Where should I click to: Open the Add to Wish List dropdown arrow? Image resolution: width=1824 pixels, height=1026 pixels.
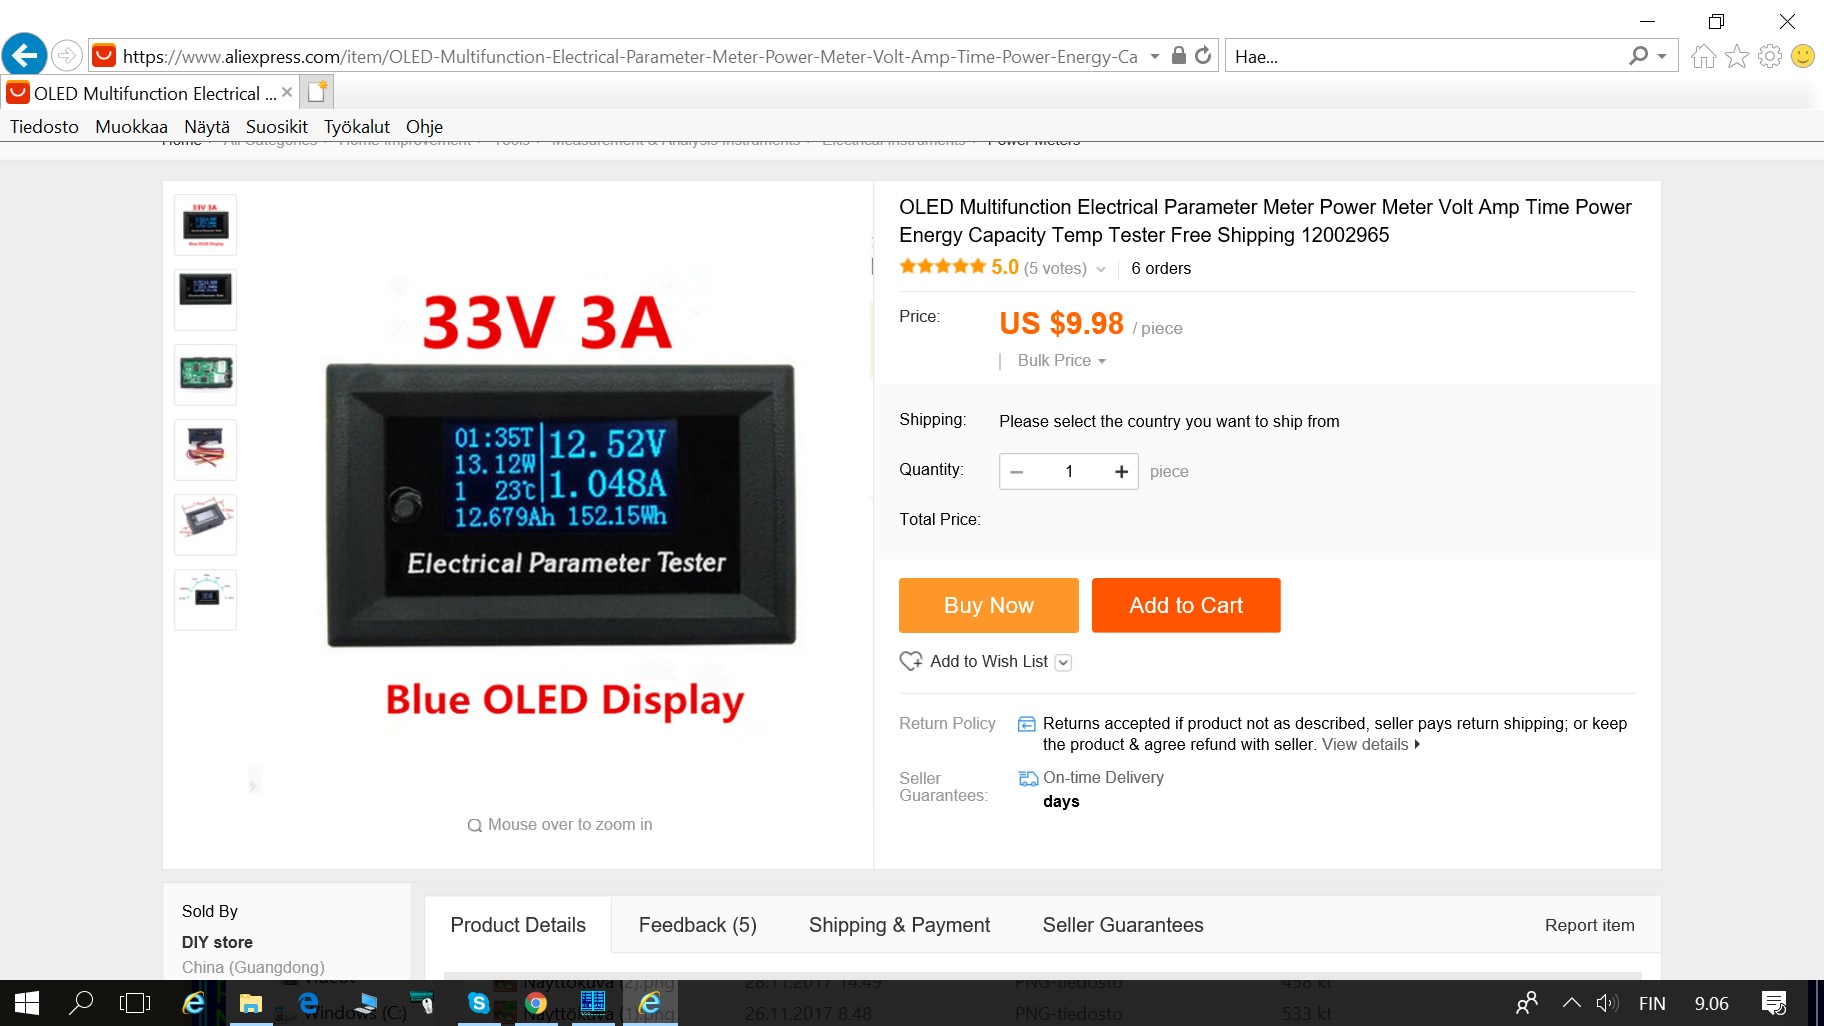1063,662
